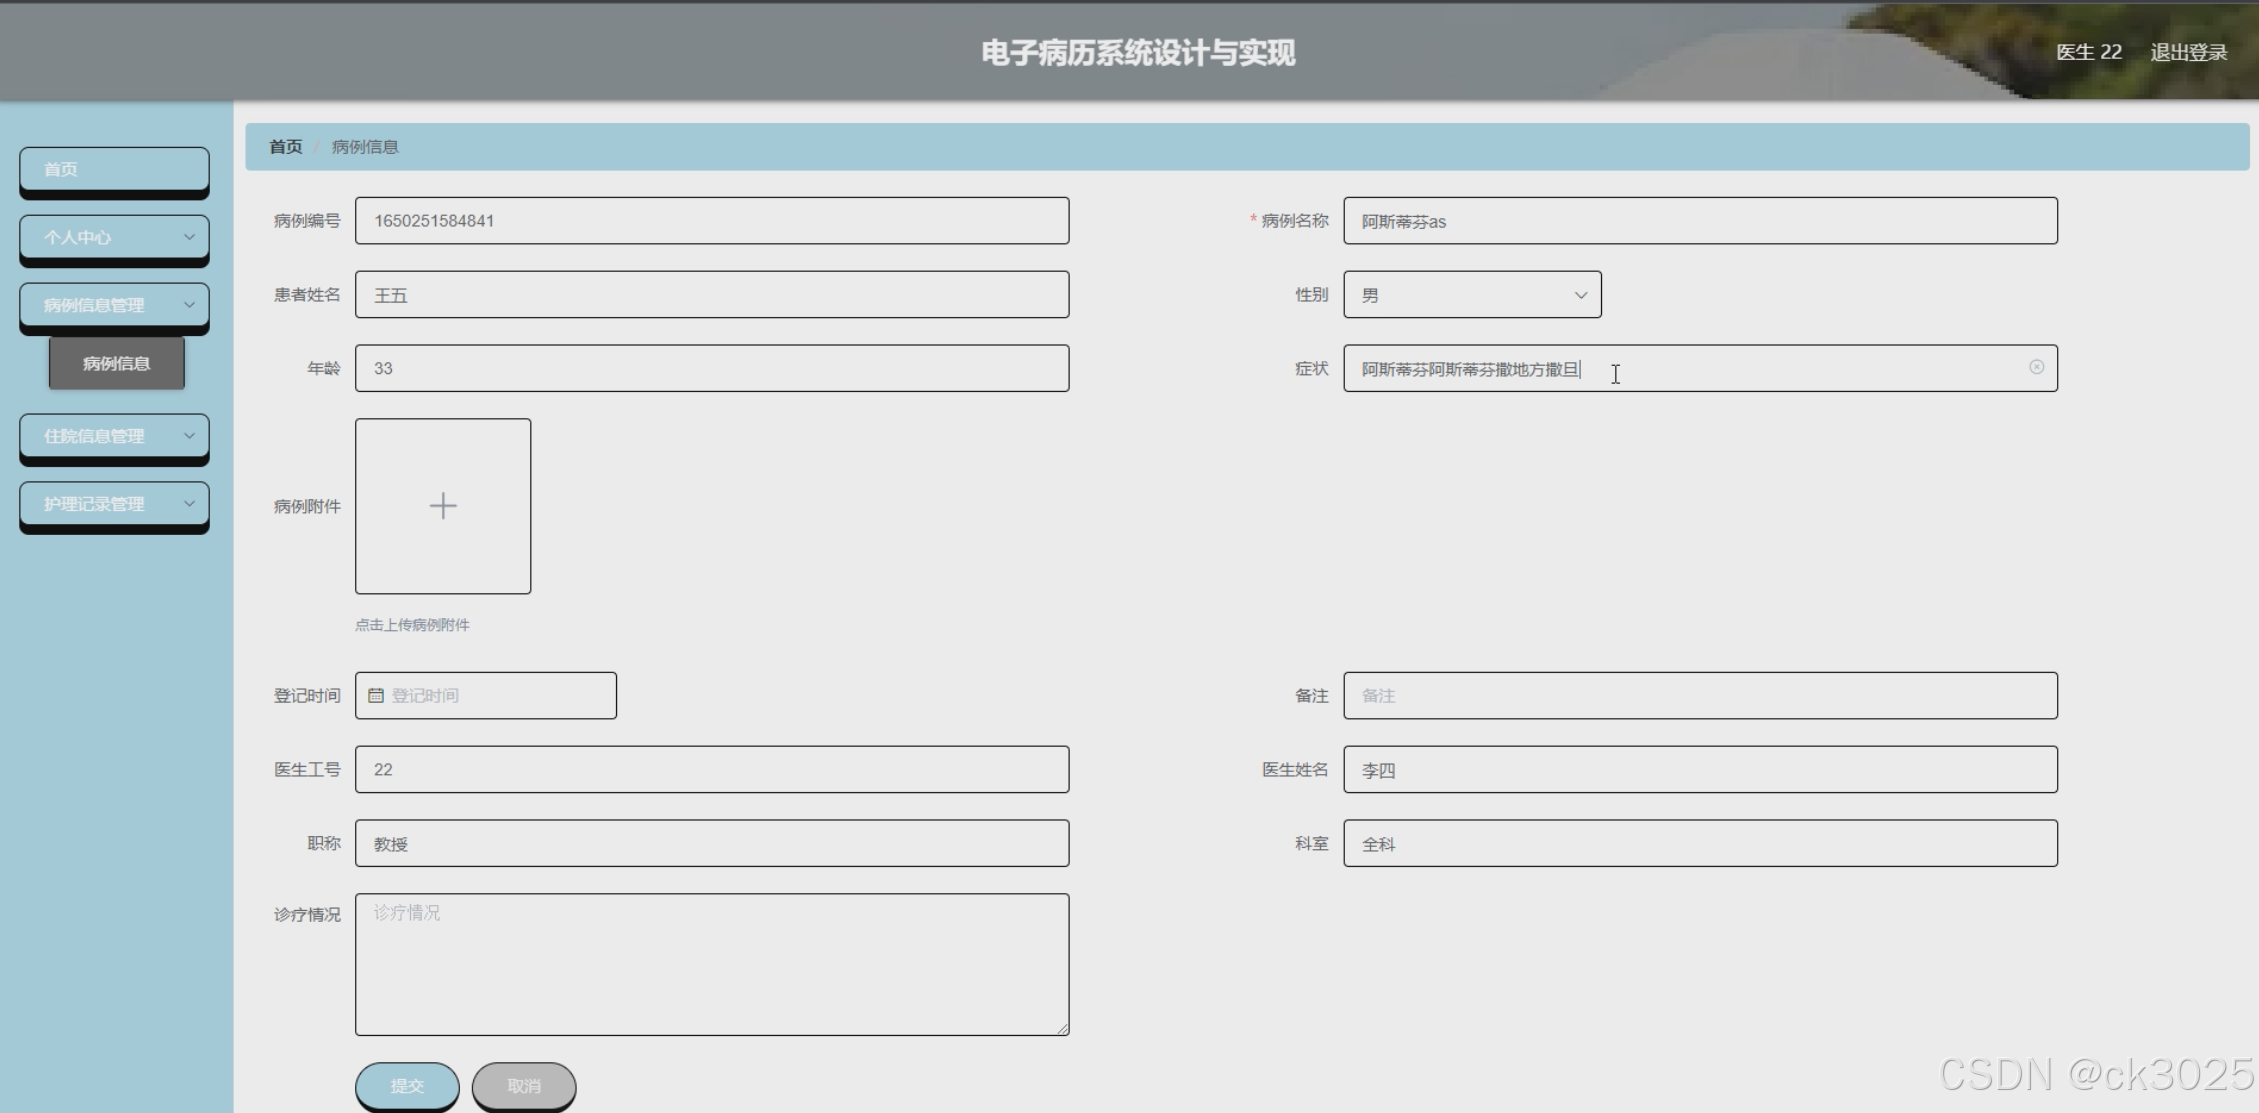Go to 首页 in the sidebar
The width and height of the screenshot is (2259, 1113).
114,169
